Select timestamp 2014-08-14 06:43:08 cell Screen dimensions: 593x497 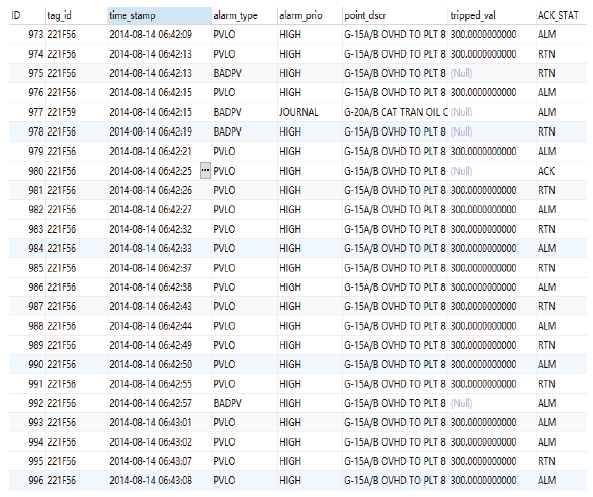click(x=159, y=480)
